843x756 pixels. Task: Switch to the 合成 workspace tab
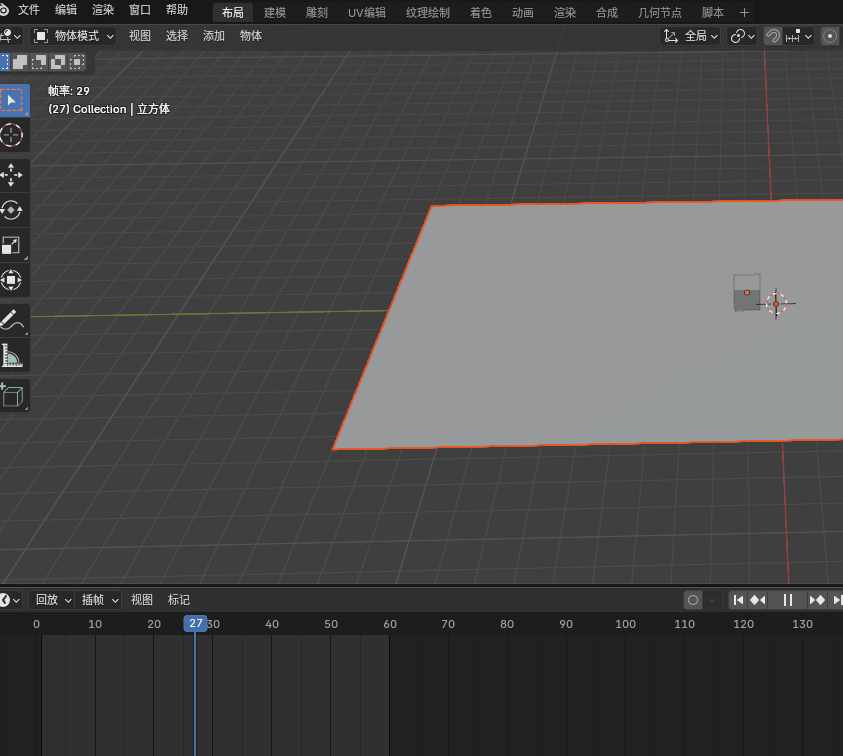(x=607, y=12)
